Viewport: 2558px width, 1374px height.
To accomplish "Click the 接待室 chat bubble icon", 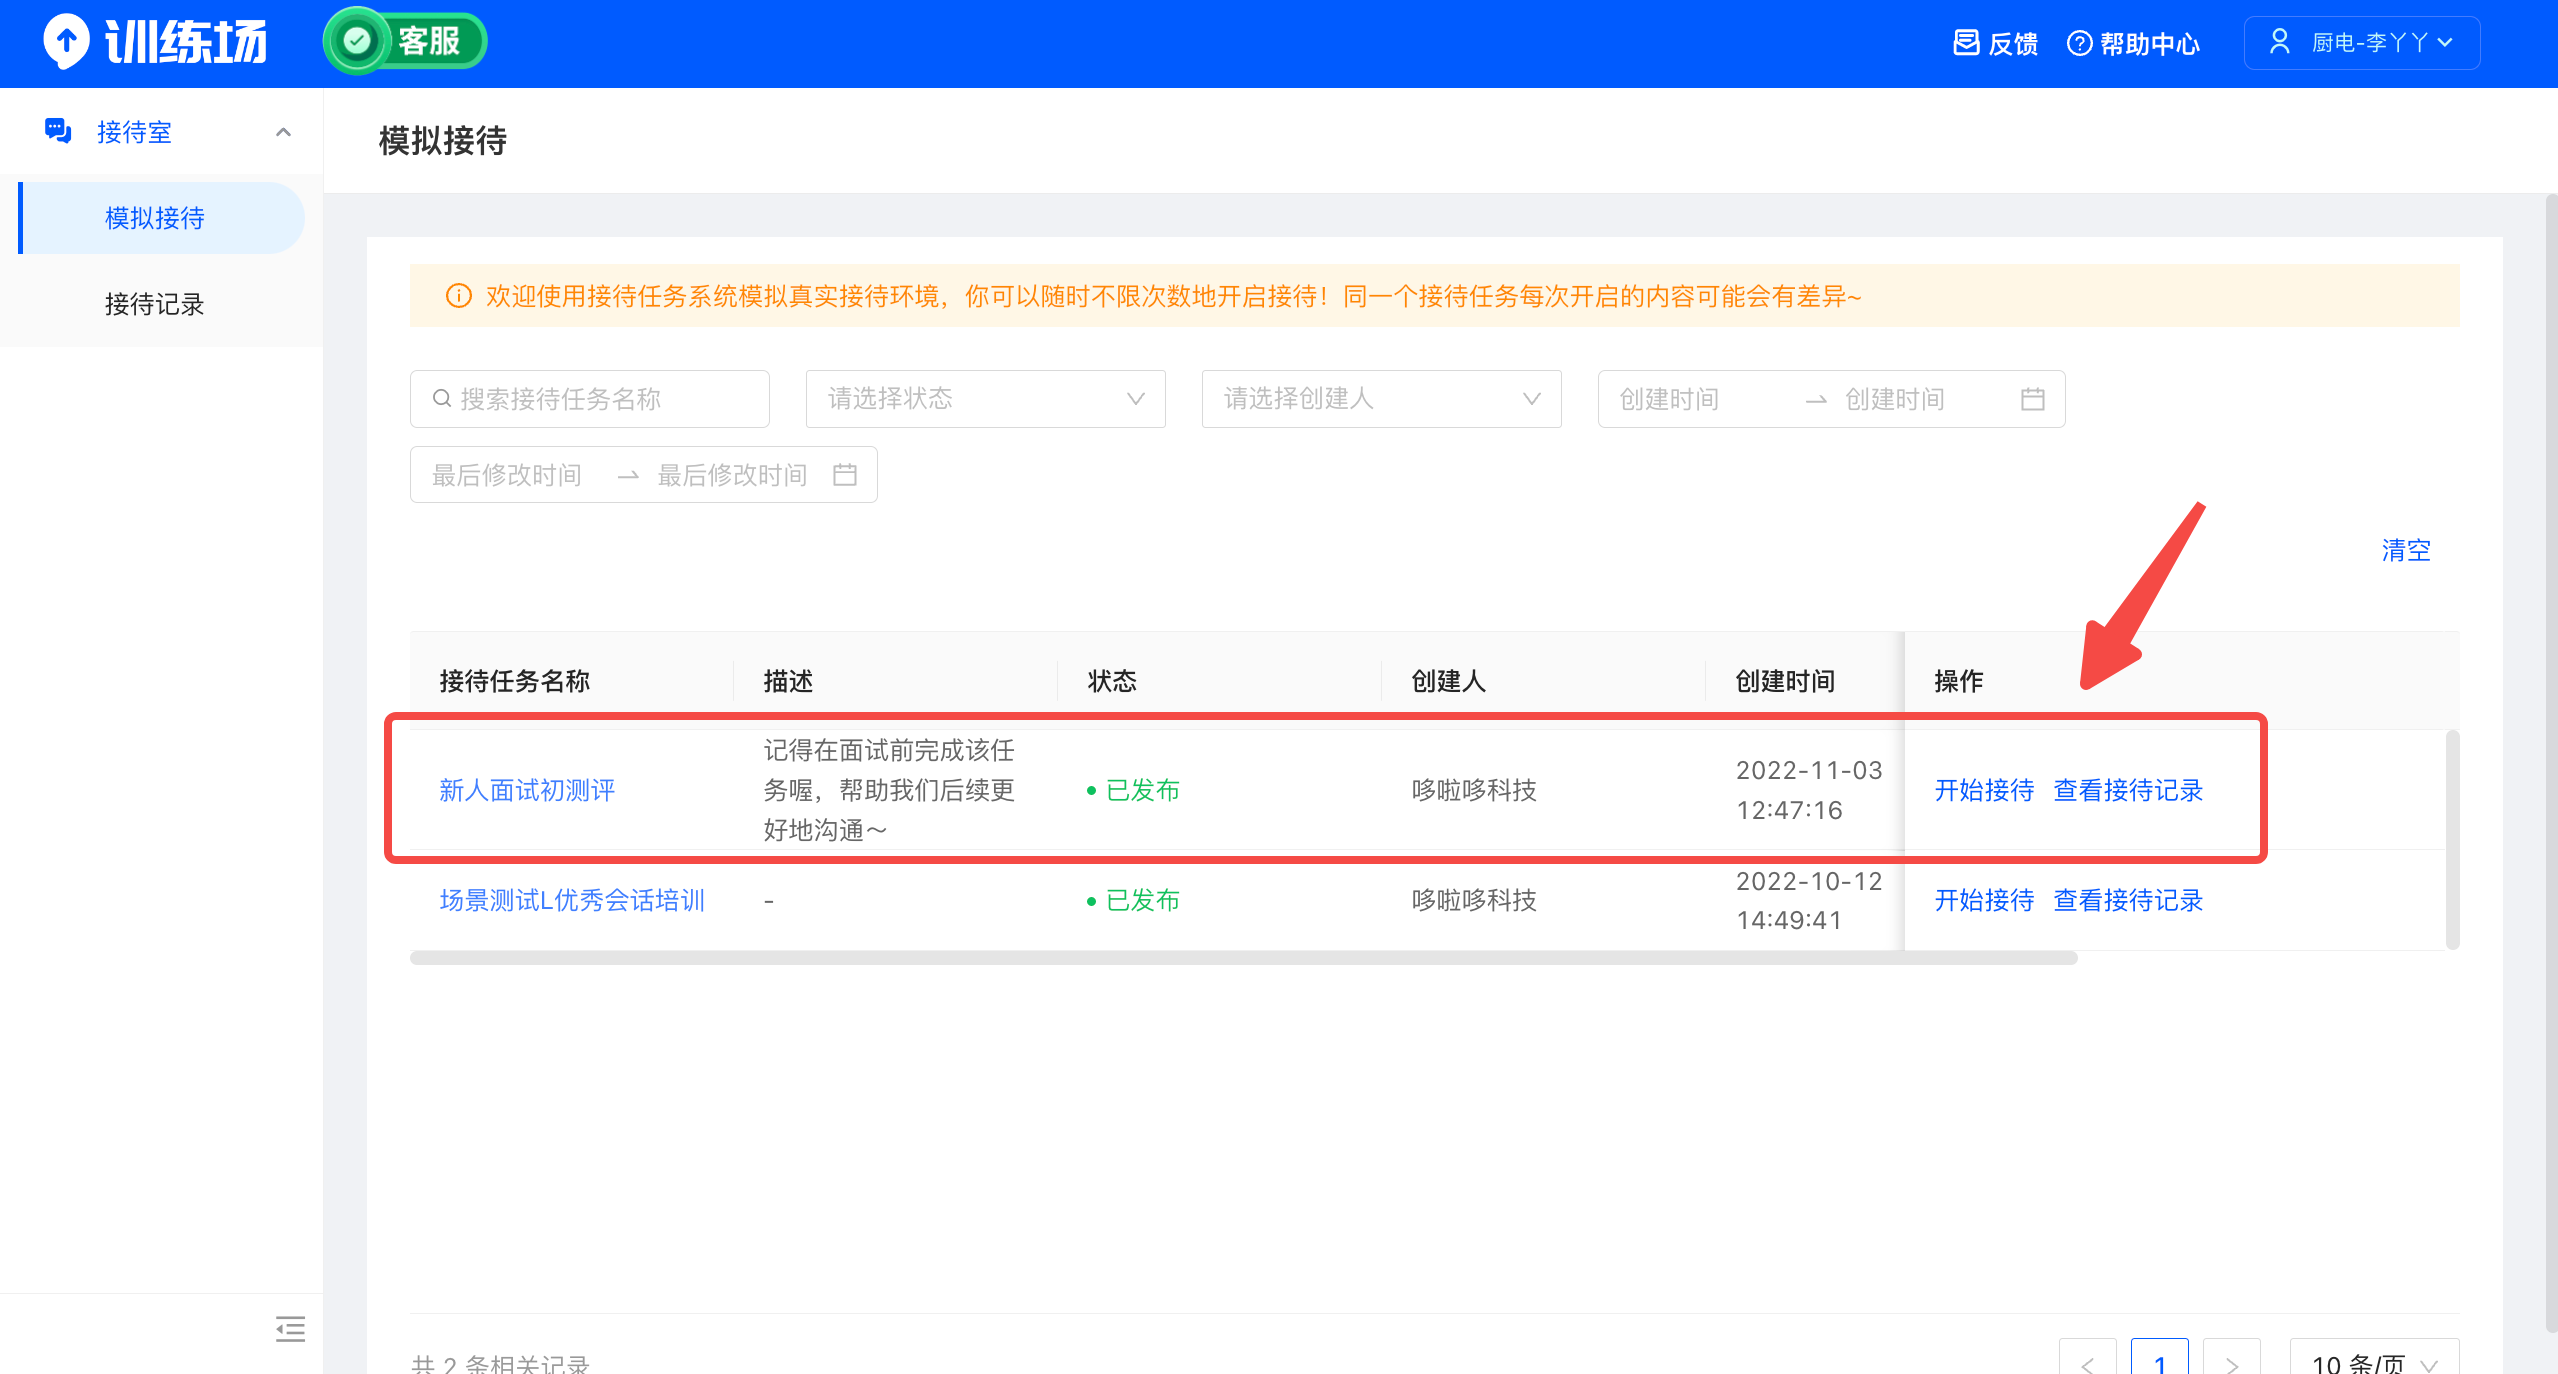I will pyautogui.click(x=58, y=131).
